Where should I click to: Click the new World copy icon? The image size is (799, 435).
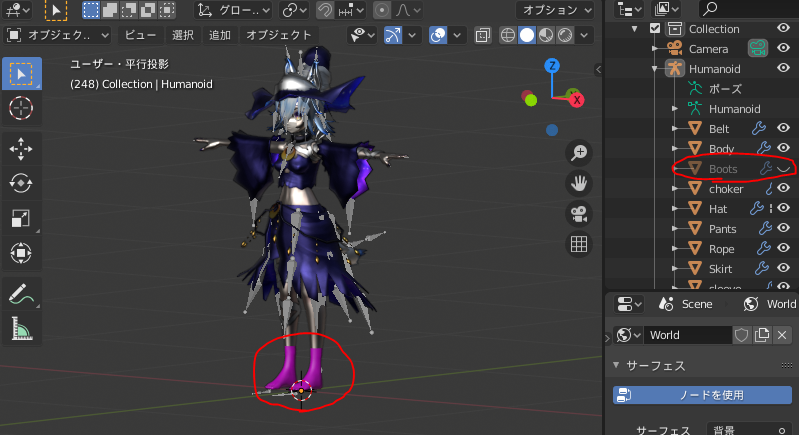762,335
